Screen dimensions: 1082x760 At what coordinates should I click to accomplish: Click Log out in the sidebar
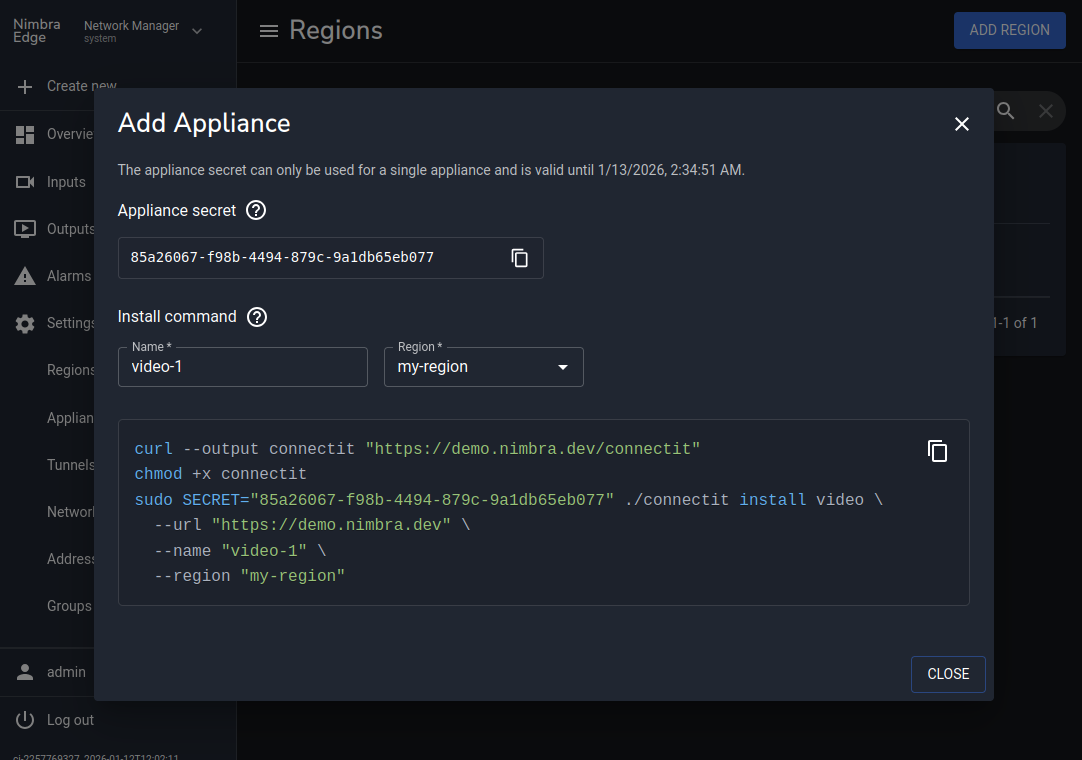(70, 720)
